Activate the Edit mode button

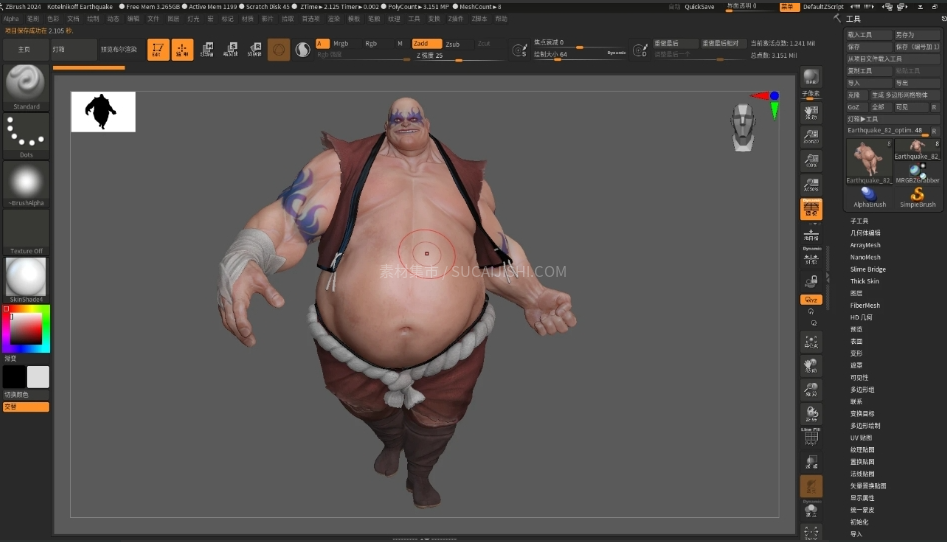point(158,50)
